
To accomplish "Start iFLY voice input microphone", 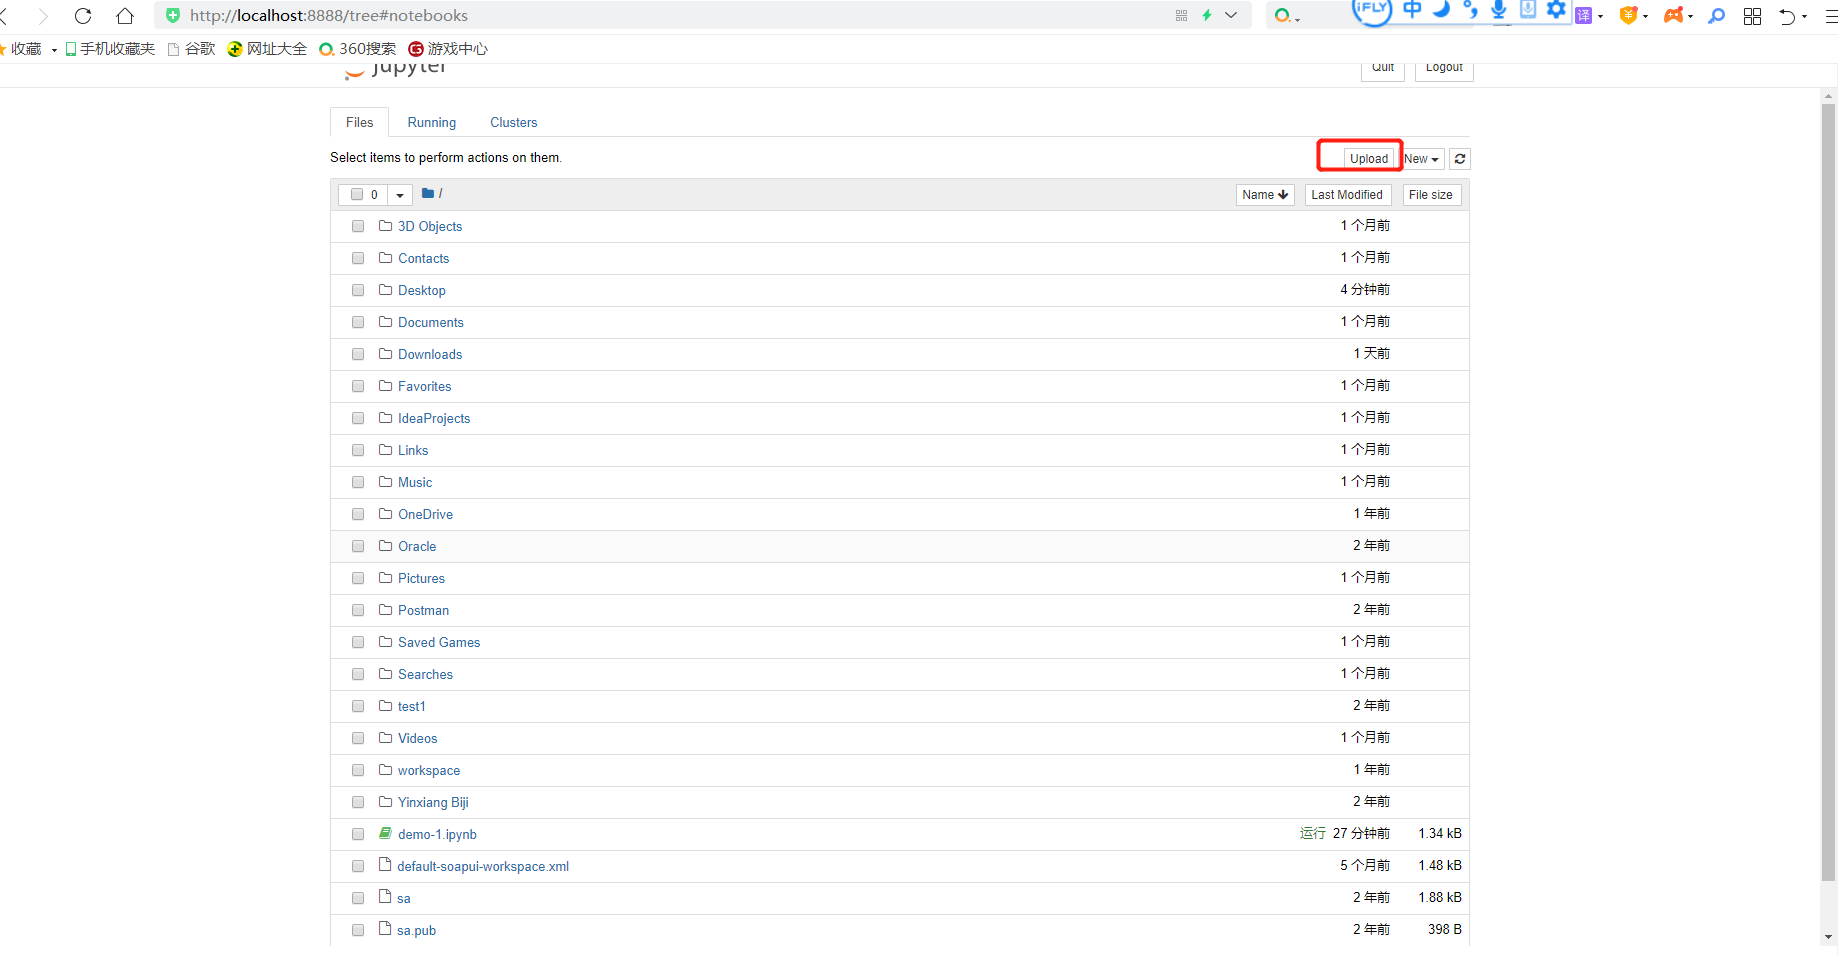I will click(x=1499, y=9).
